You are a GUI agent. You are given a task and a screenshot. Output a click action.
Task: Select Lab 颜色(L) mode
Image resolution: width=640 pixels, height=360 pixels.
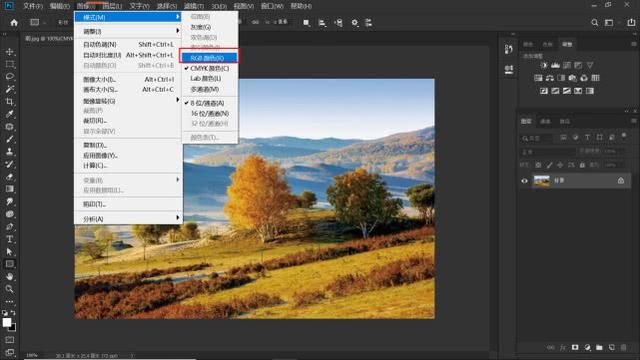[210, 78]
